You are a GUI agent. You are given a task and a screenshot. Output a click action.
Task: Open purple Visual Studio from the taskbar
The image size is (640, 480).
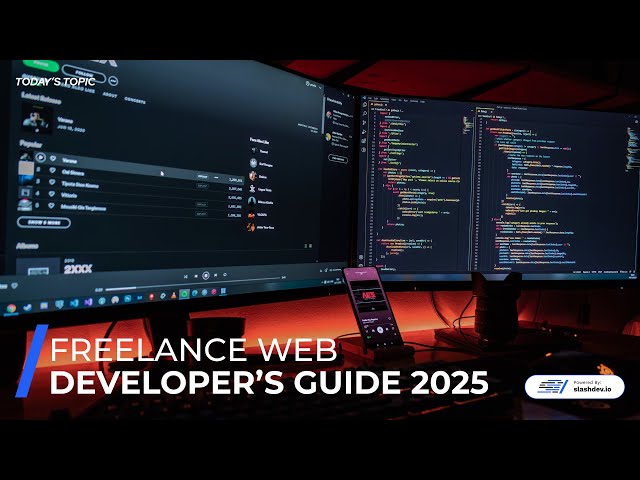[x=88, y=302]
